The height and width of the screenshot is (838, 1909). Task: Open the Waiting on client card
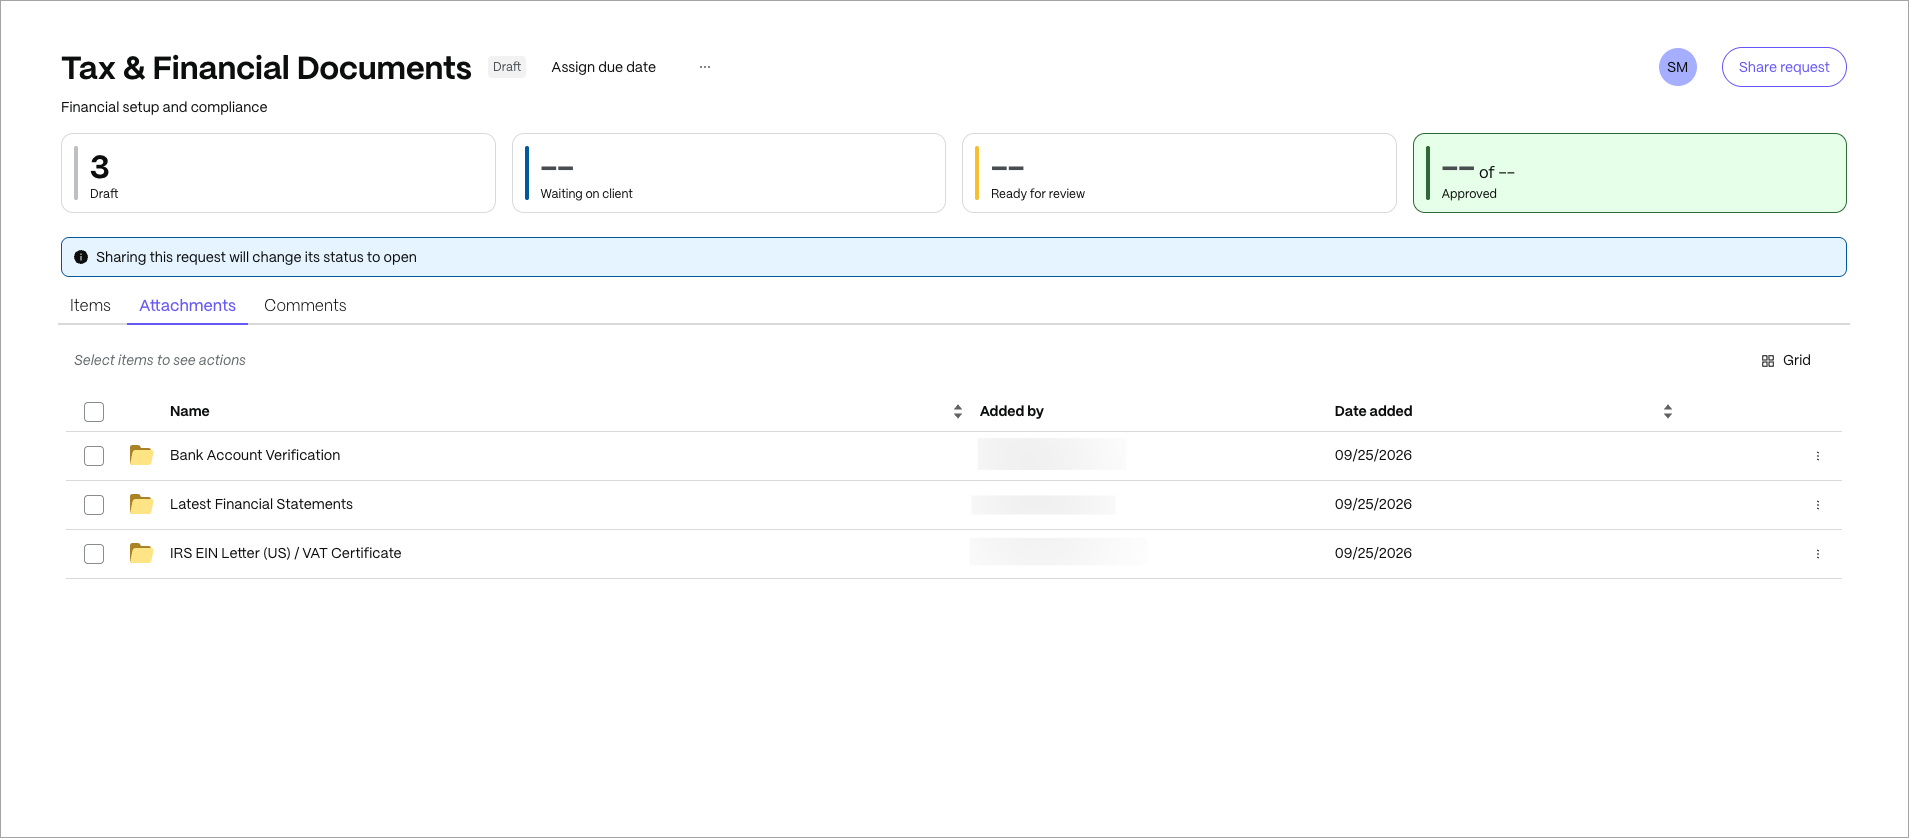(x=728, y=173)
